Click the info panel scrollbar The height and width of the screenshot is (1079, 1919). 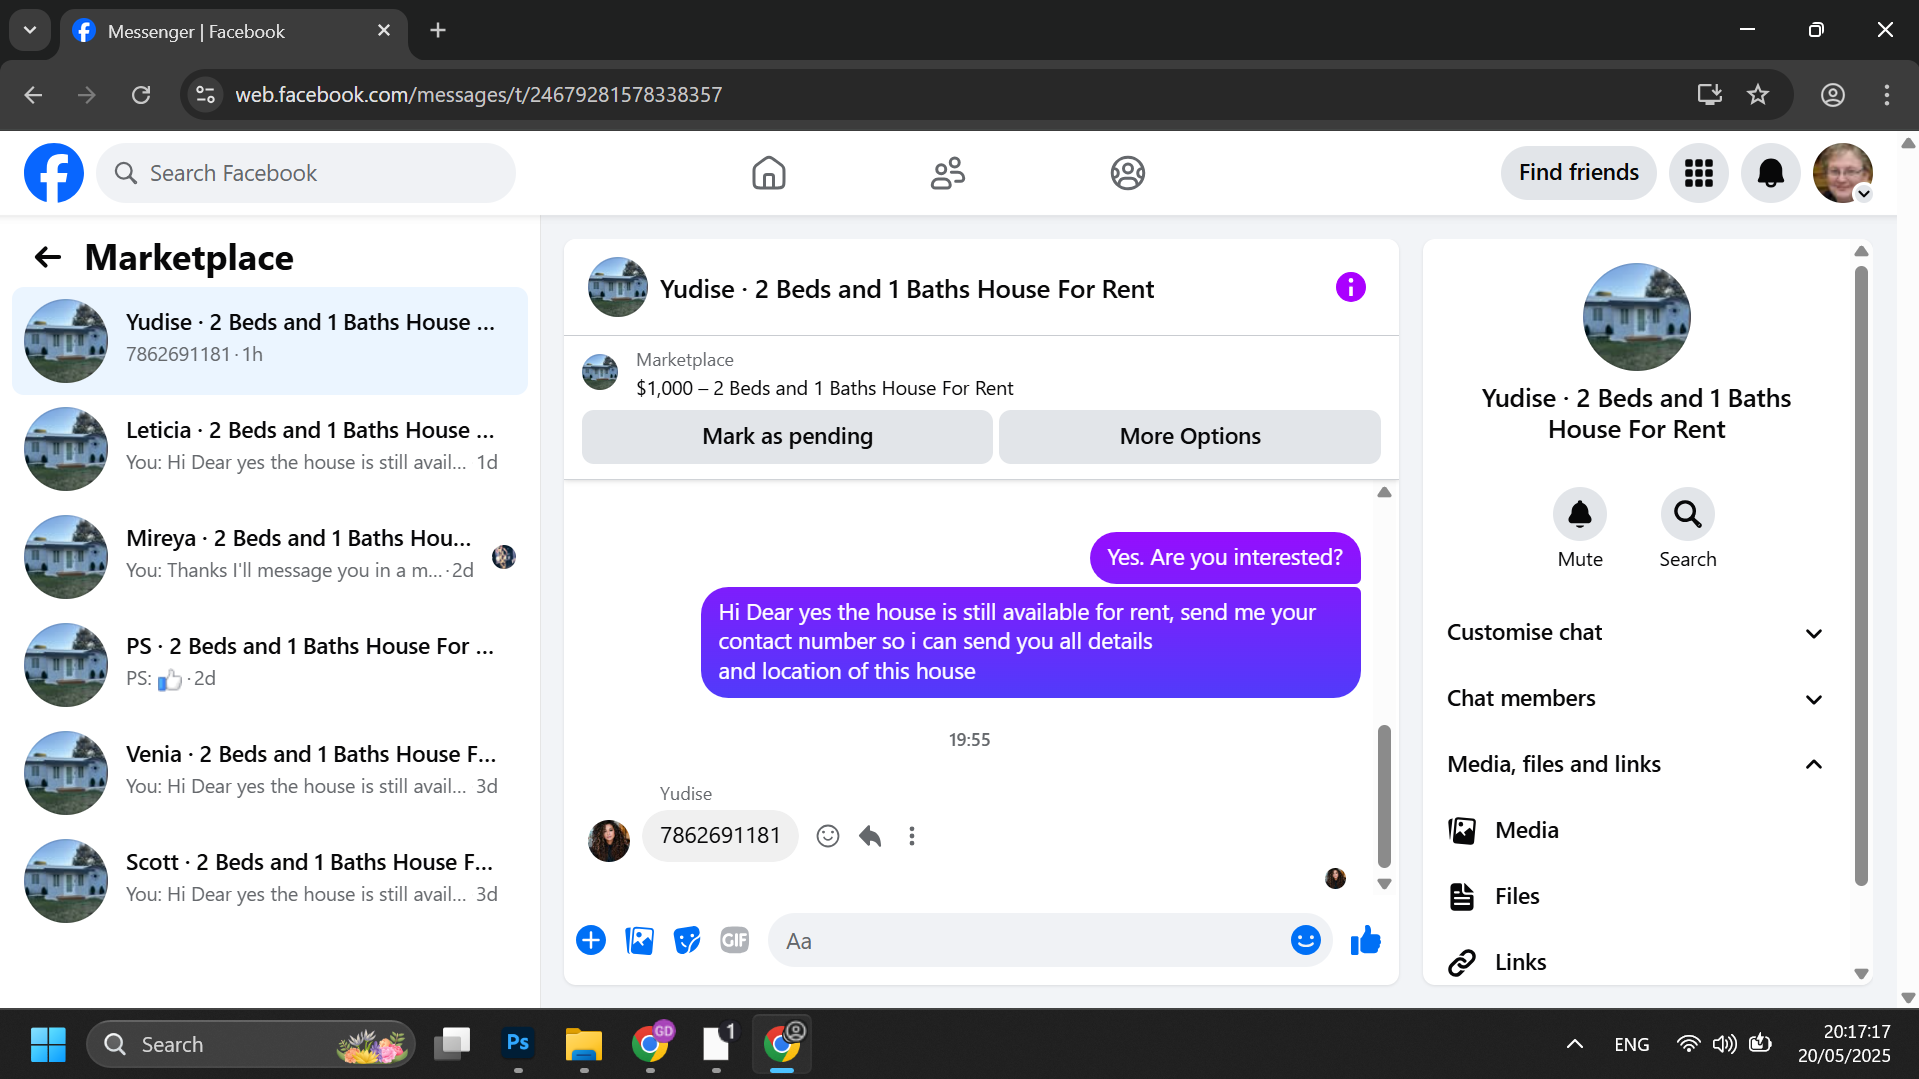tap(1861, 575)
